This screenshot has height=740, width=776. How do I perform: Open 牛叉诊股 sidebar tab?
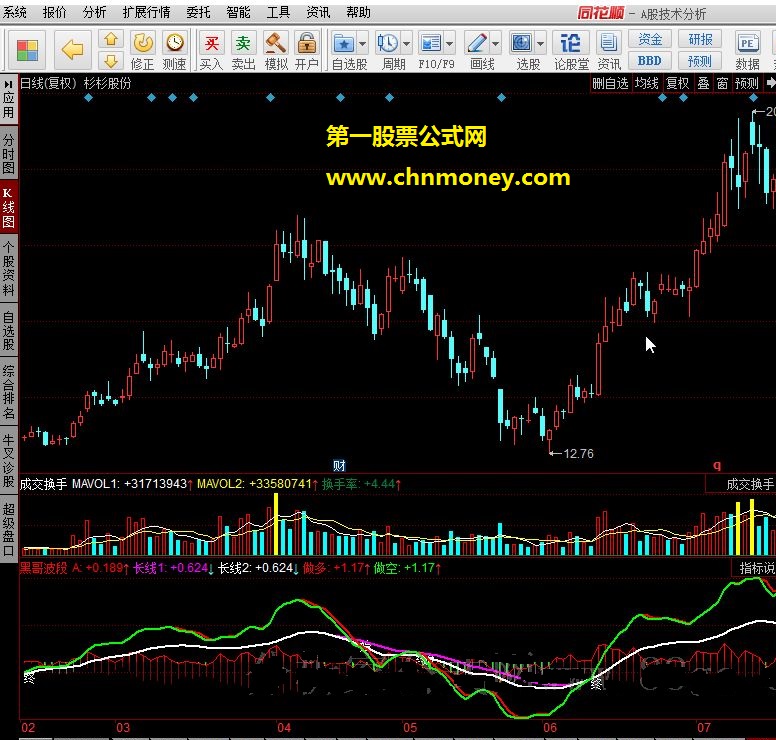coord(8,460)
